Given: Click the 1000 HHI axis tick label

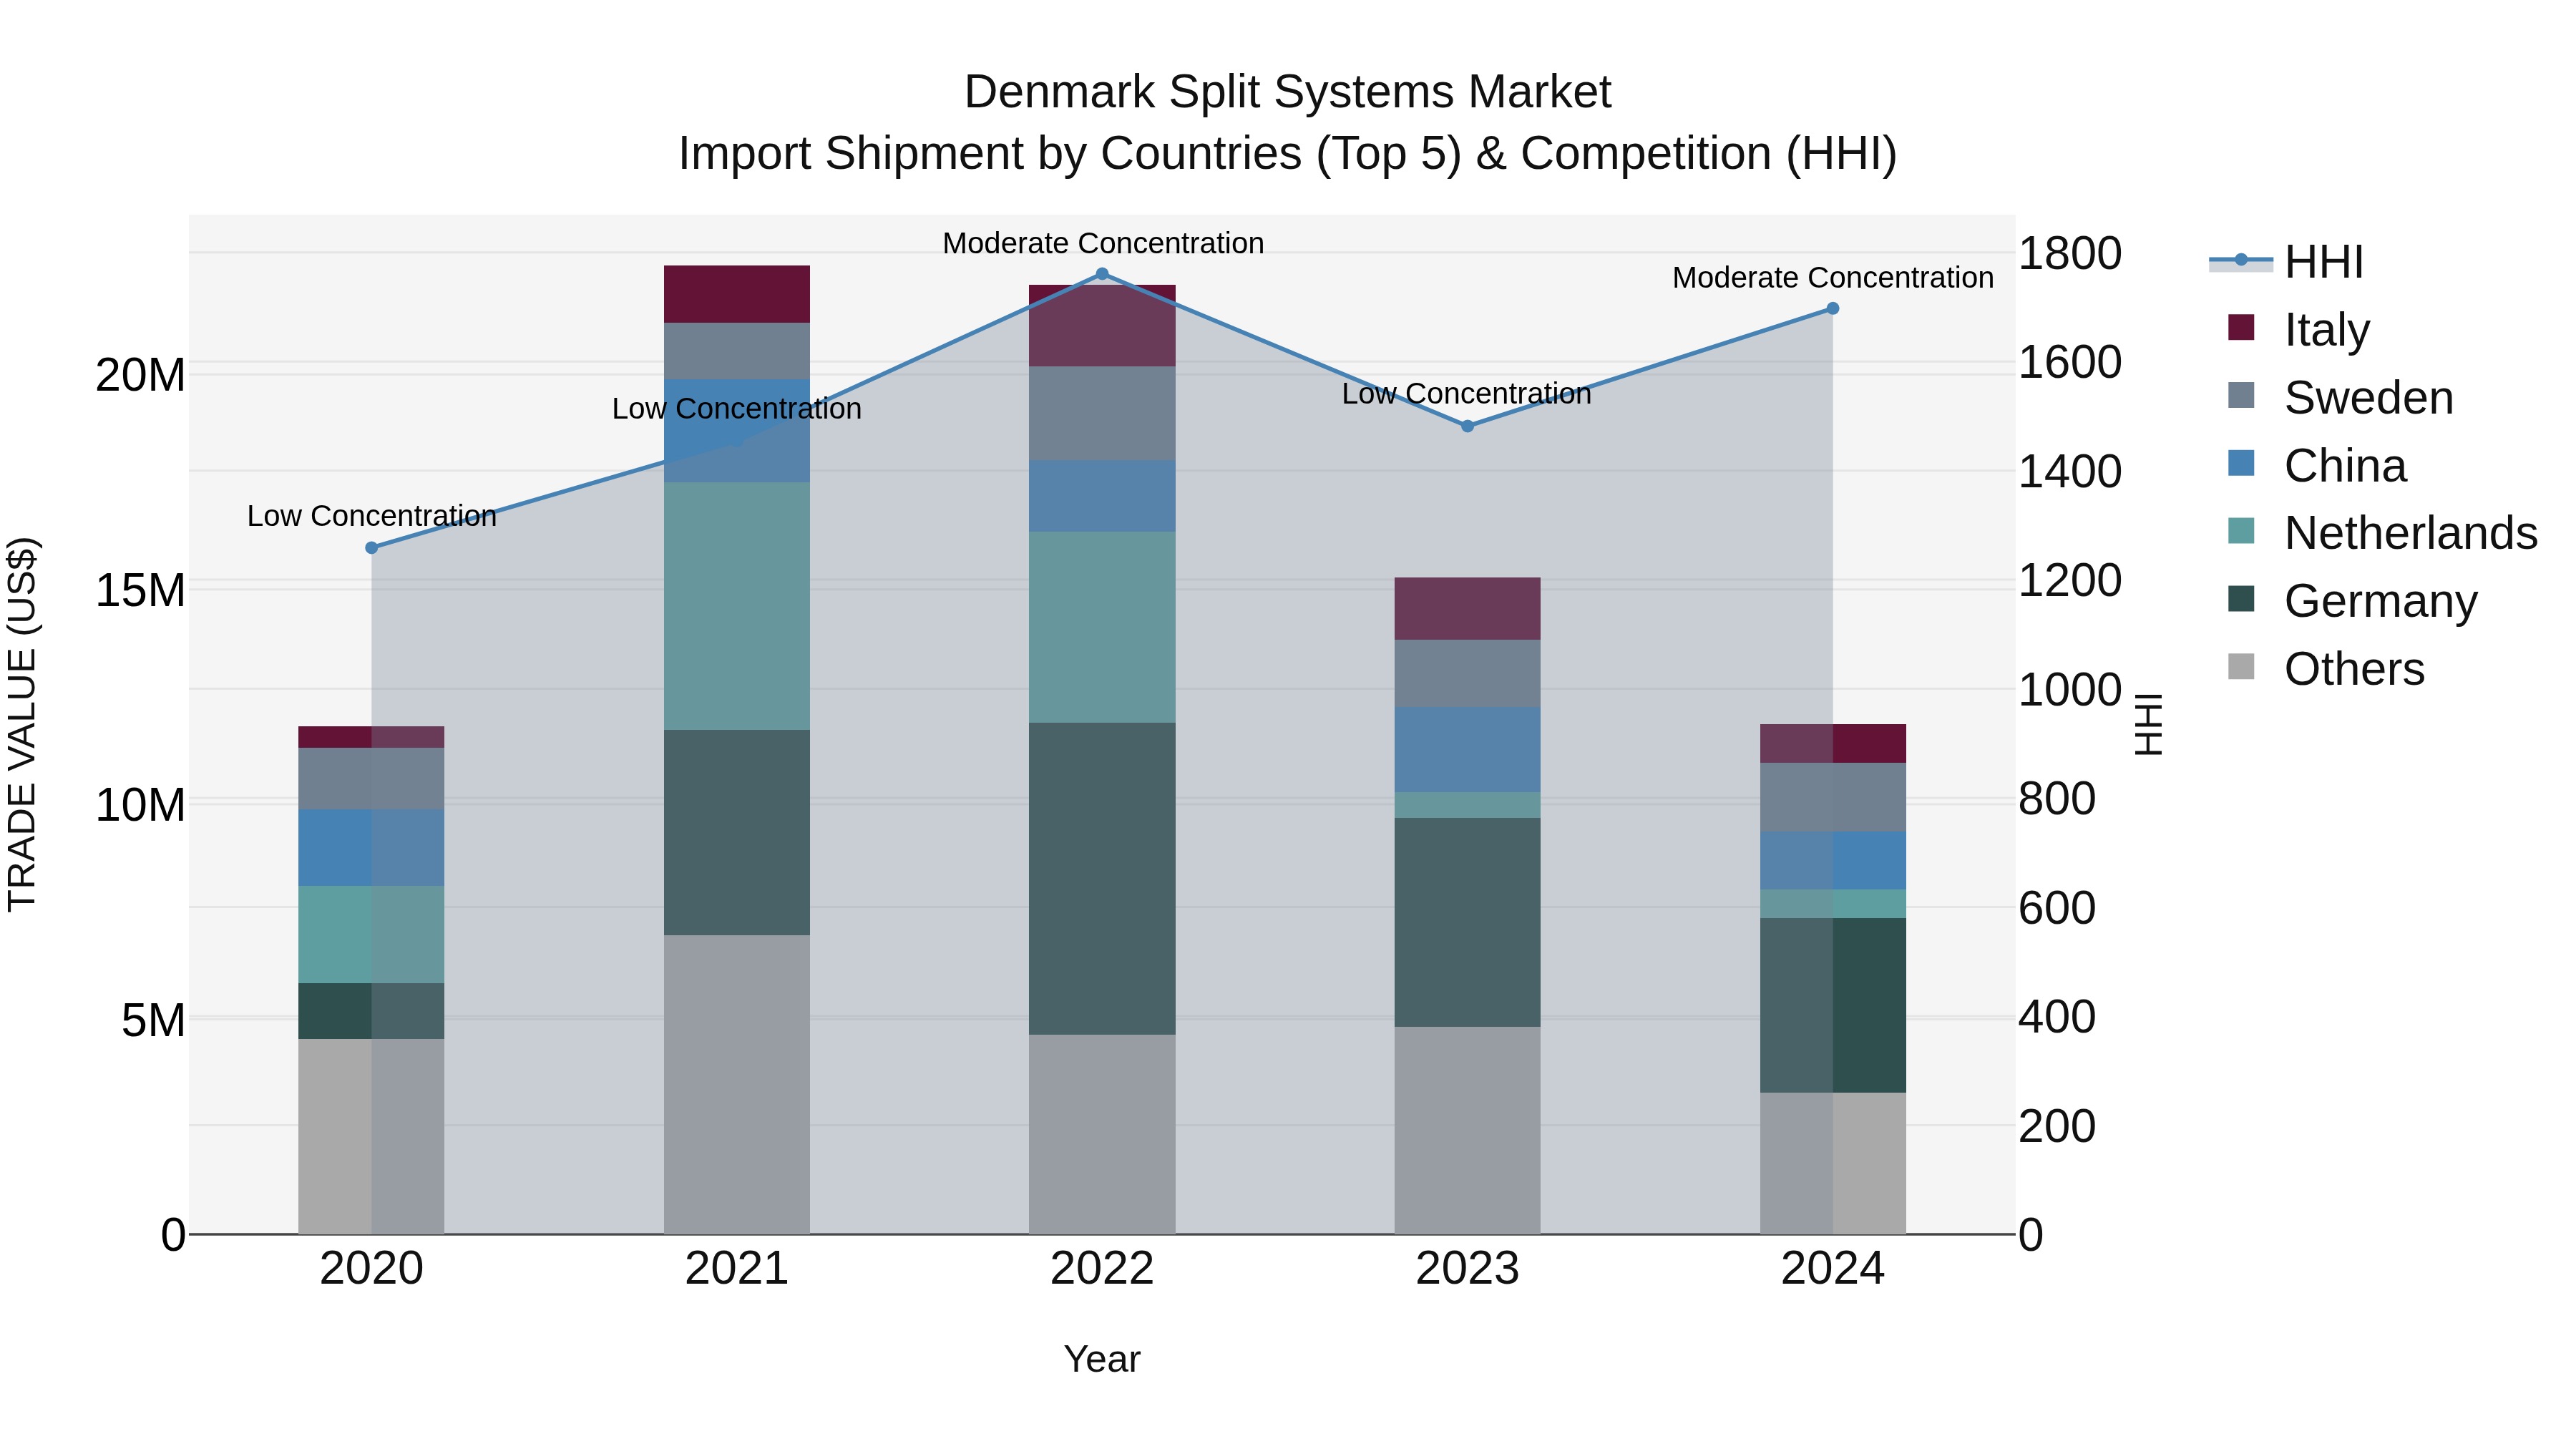Looking at the screenshot, I should 2070,690.
